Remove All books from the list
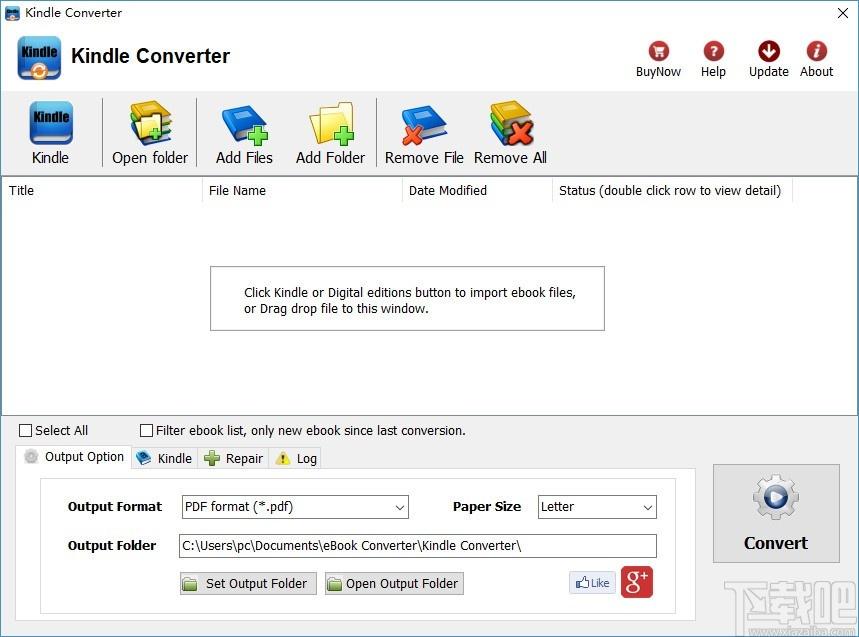 pos(511,133)
